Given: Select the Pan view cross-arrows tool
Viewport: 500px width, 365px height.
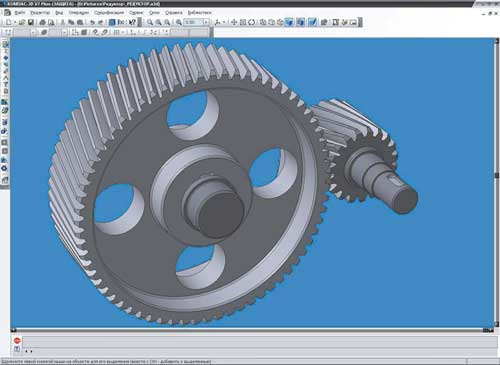Looking at the screenshot, I should (x=234, y=22).
